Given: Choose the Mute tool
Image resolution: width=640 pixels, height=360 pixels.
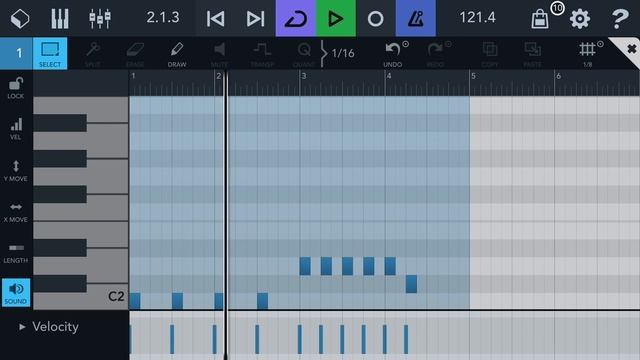Looking at the screenshot, I should [x=219, y=54].
